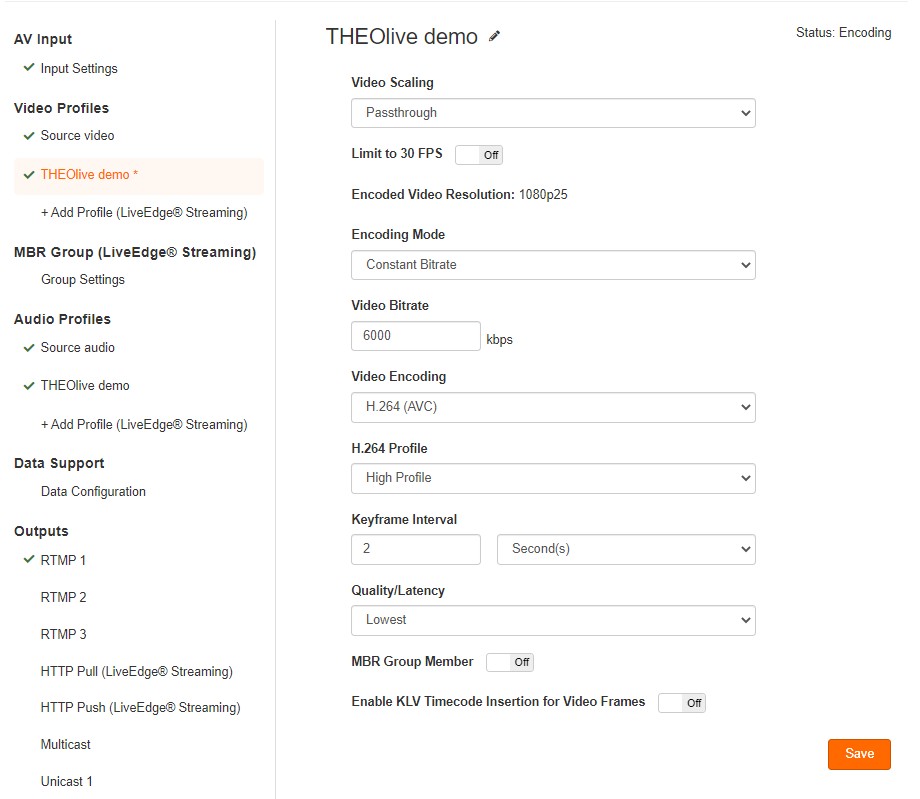This screenshot has width=920, height=799.
Task: Open the Keyframe Interval unit dropdown
Action: tap(626, 549)
